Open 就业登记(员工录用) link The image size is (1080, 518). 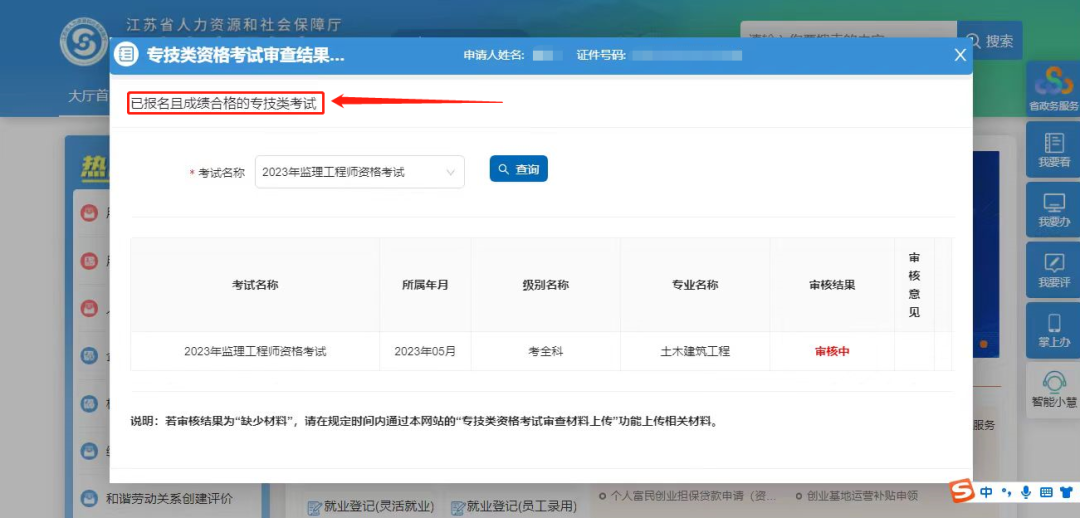(513, 506)
